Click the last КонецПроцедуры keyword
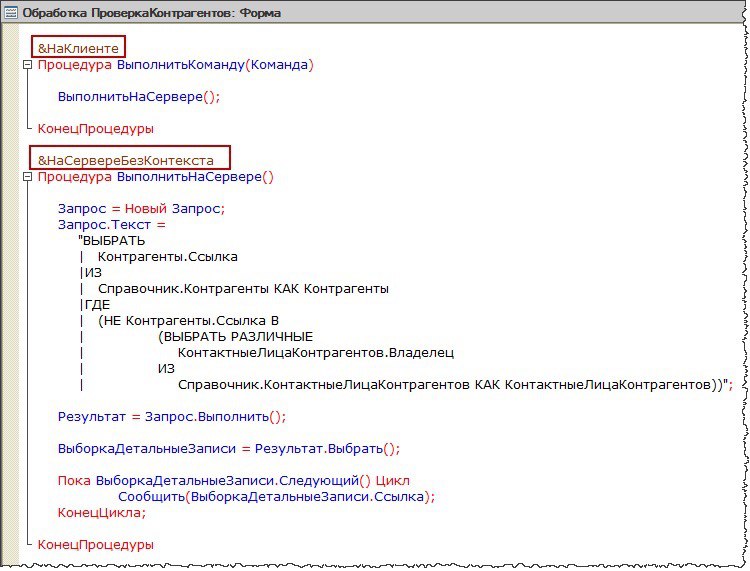 96,545
